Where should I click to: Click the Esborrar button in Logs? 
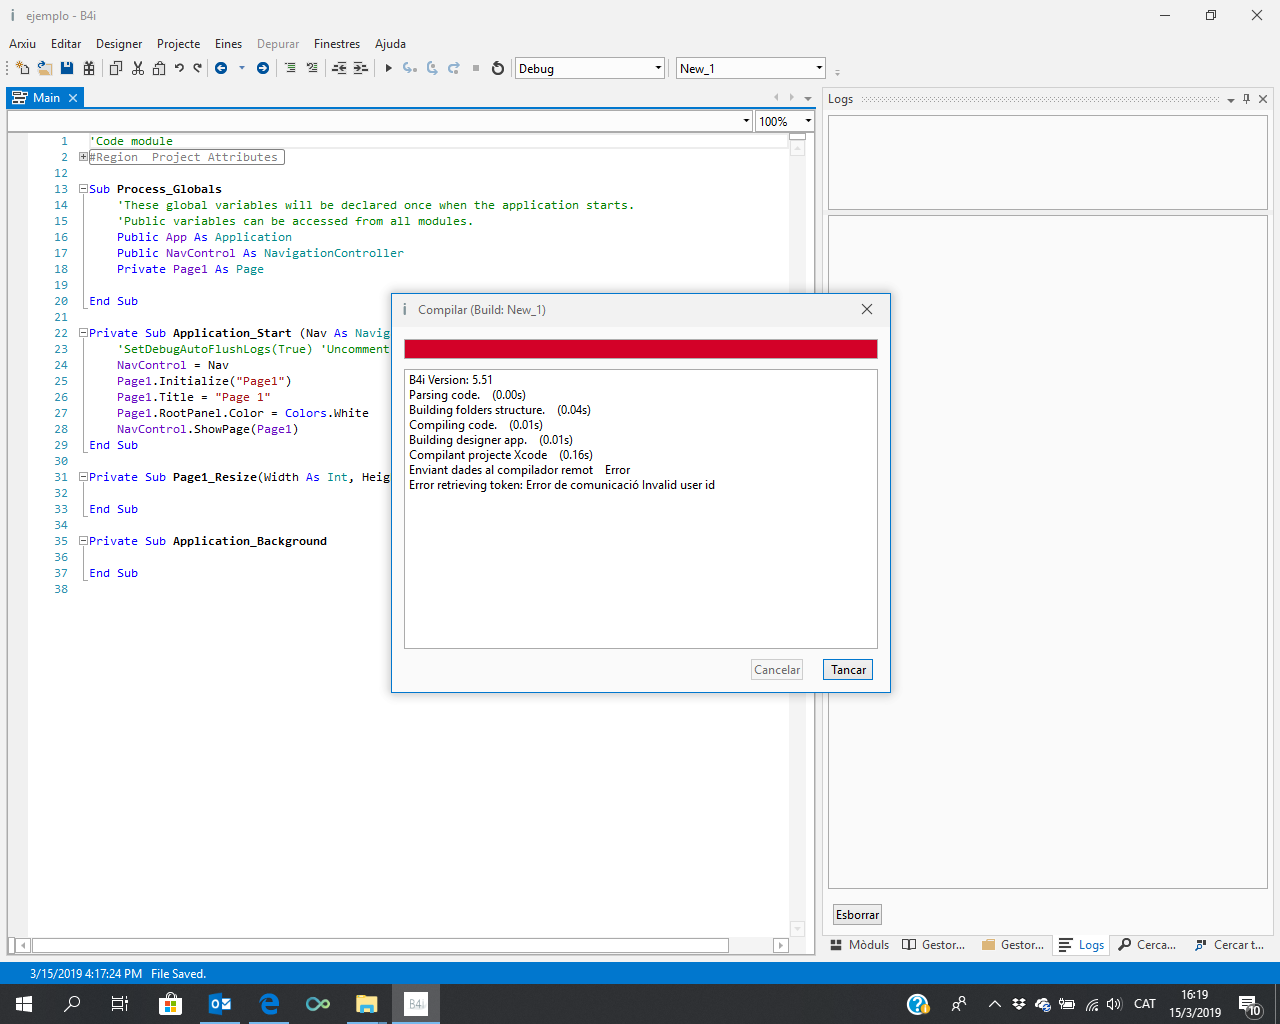pos(857,915)
